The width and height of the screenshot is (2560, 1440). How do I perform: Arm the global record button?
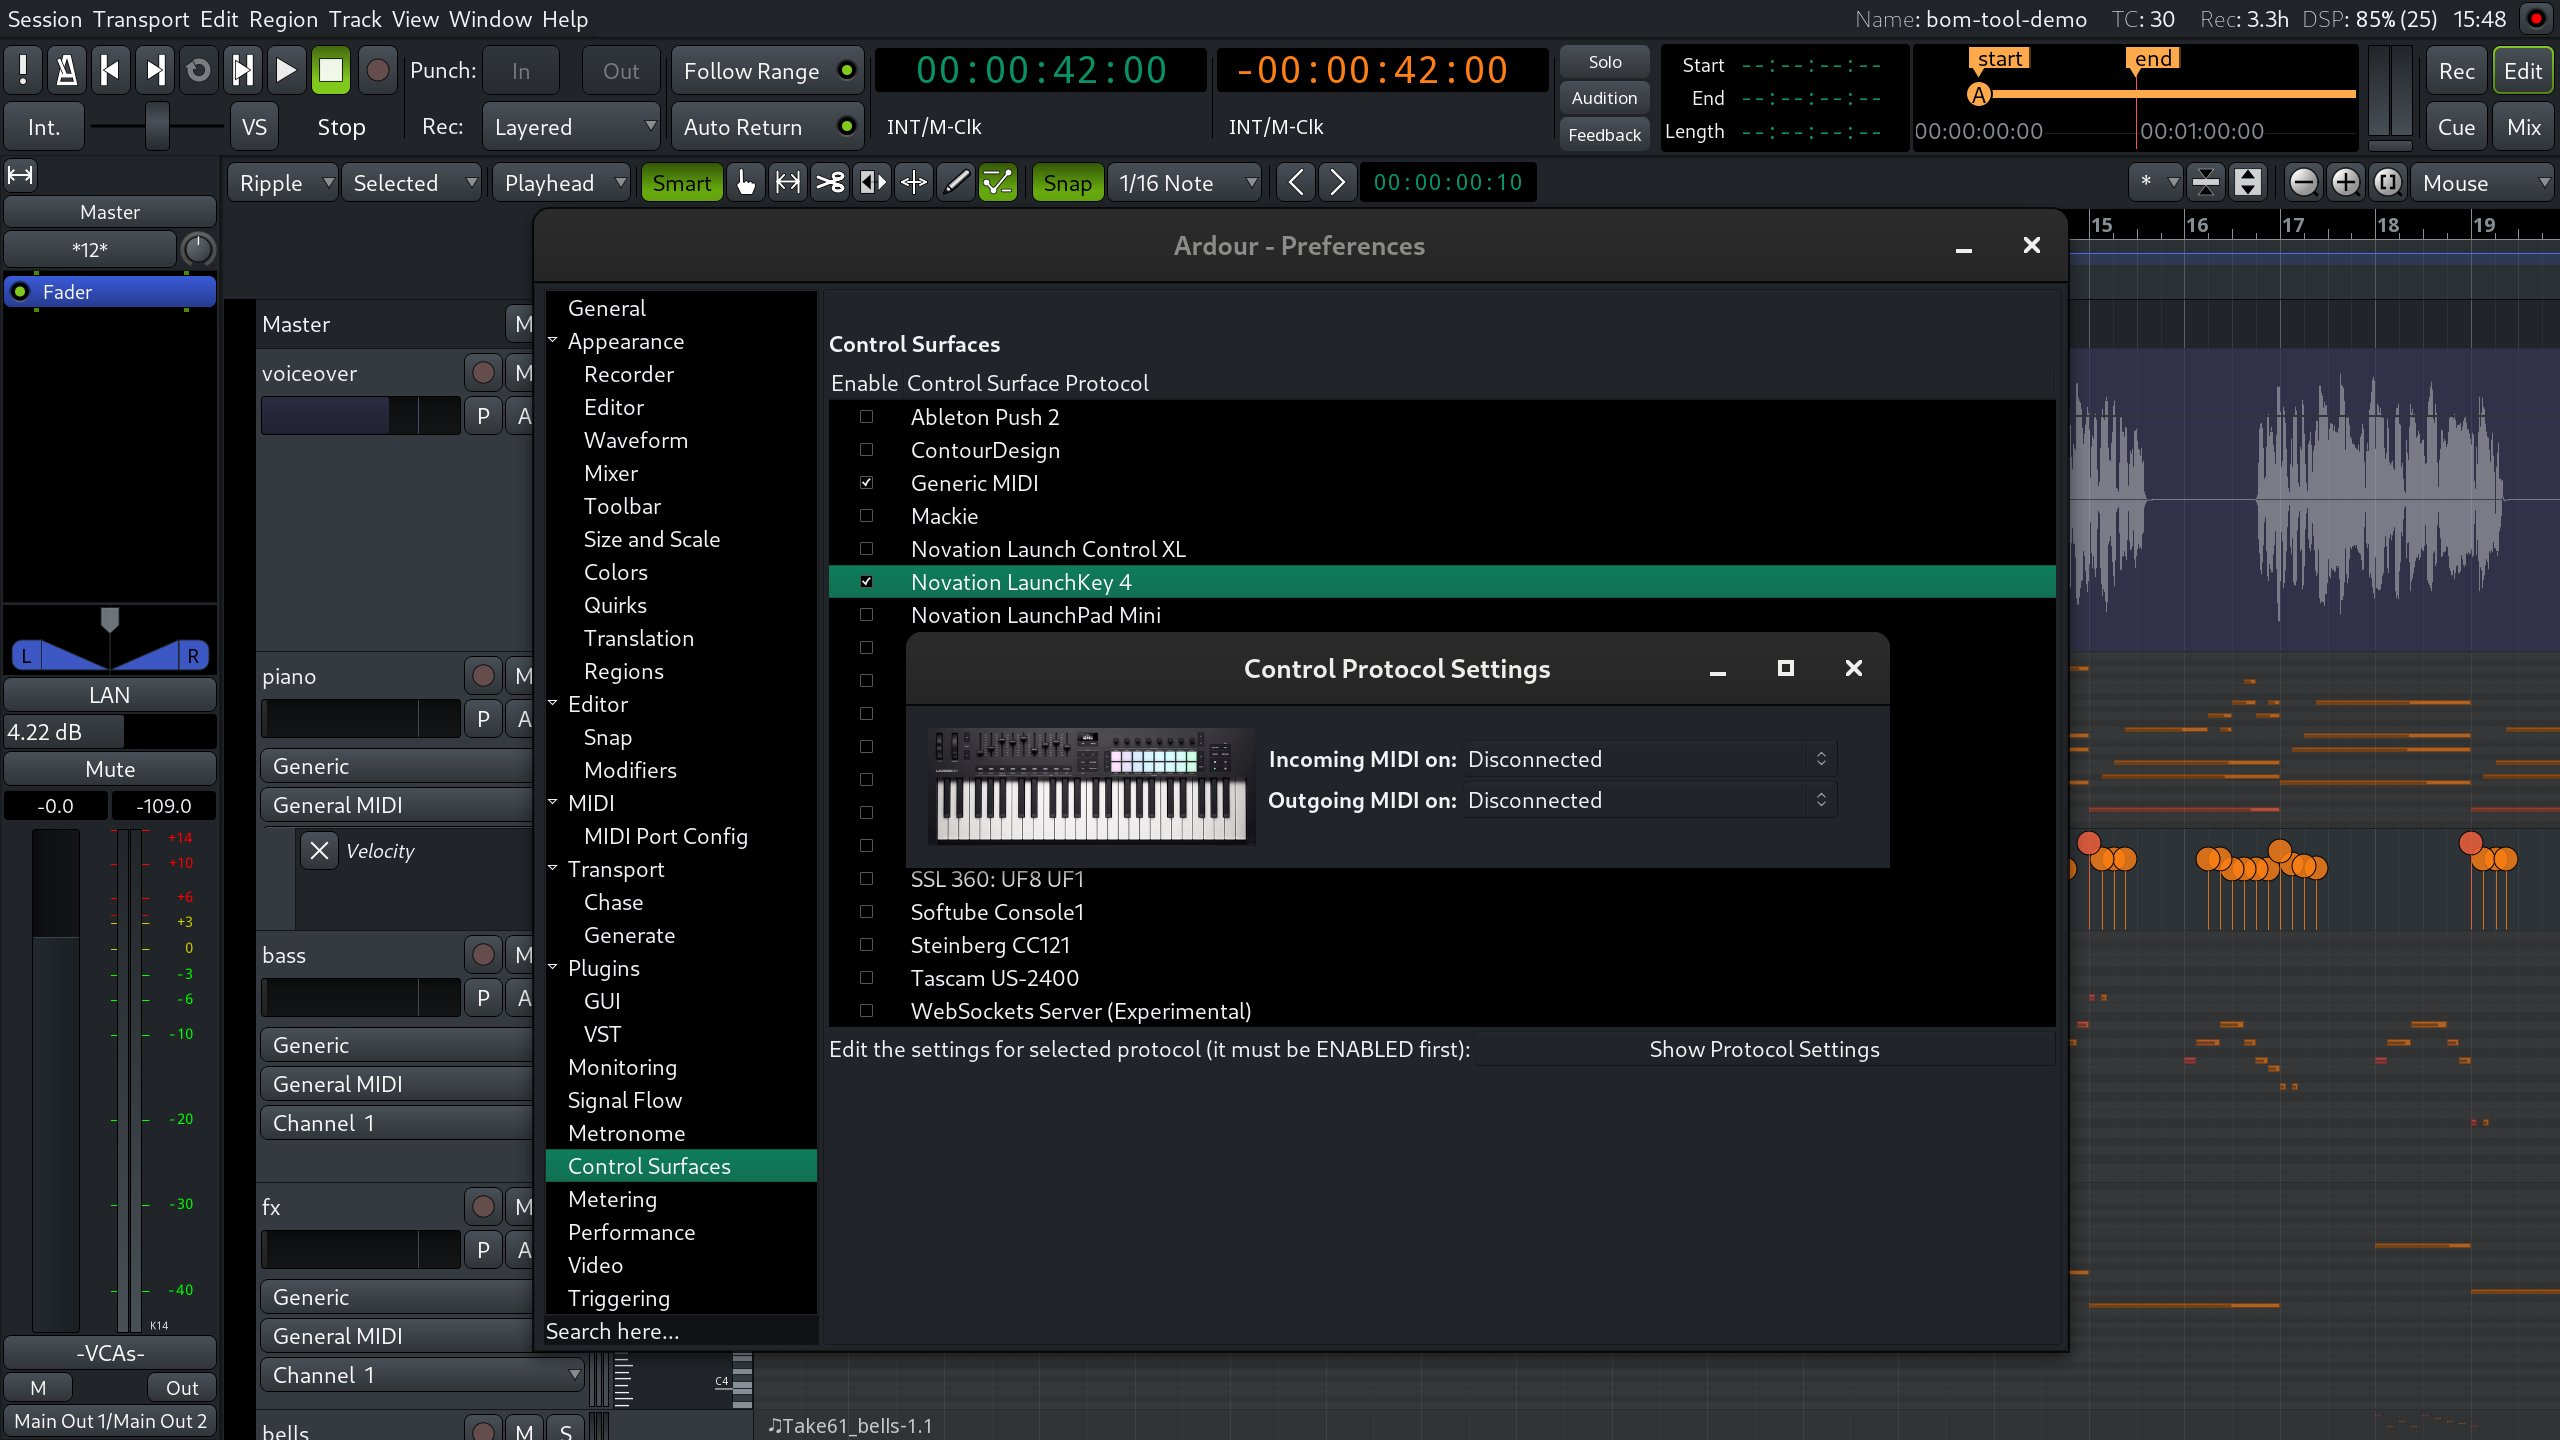coord(377,70)
